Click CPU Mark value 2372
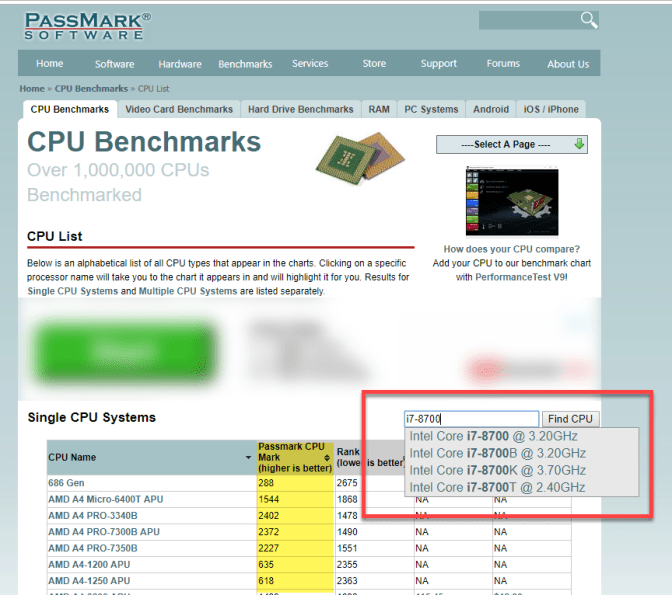 point(268,532)
